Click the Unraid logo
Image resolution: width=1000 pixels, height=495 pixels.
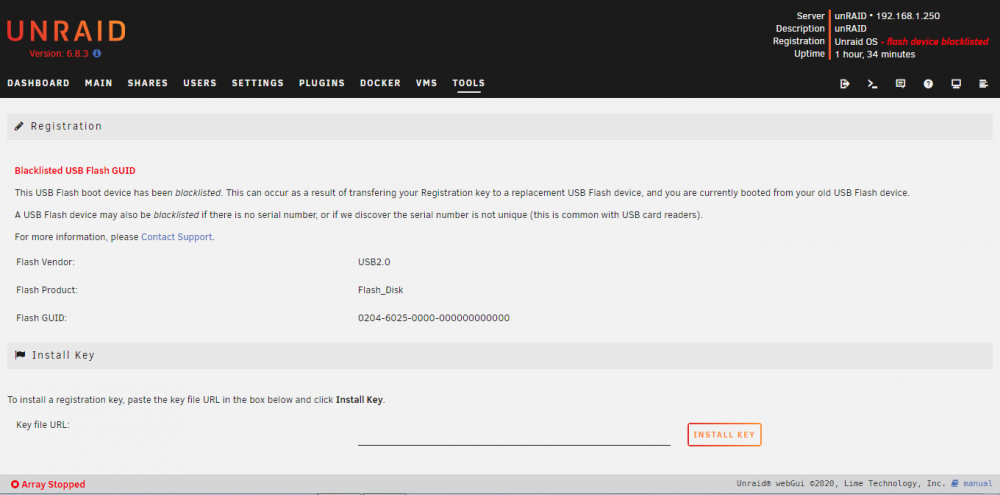(66, 31)
